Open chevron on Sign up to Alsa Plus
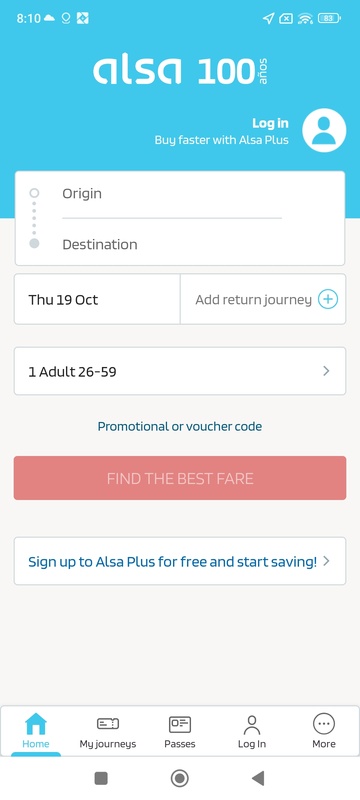Screen dimensions: 360x800 327,561
